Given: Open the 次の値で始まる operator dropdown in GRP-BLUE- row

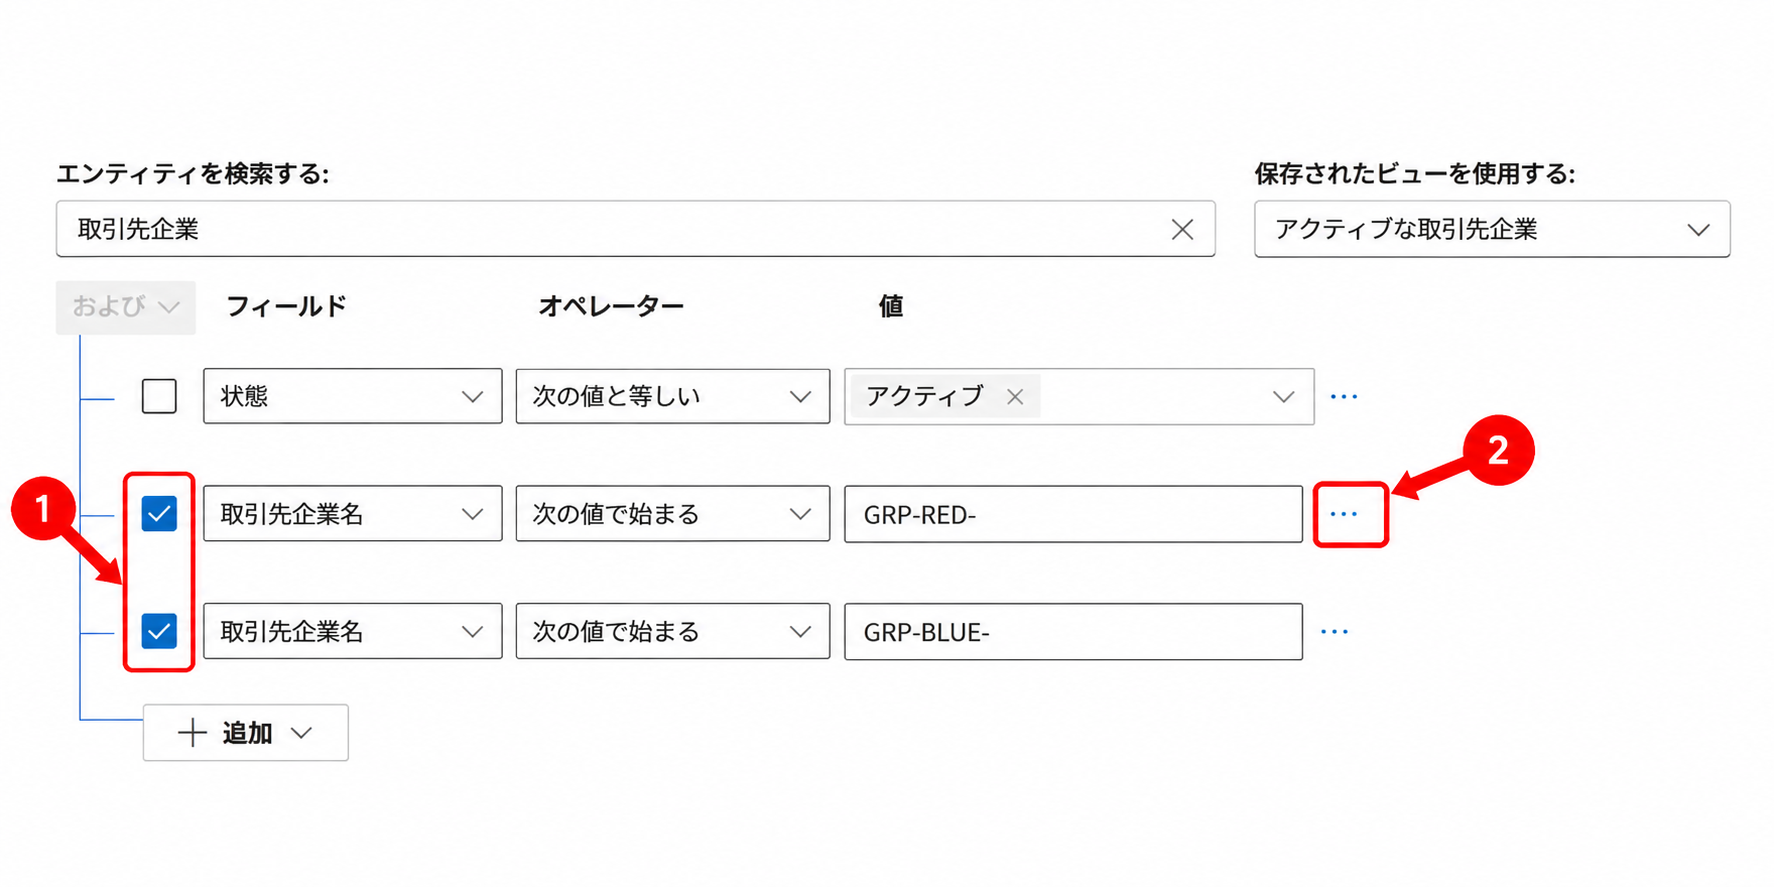Looking at the screenshot, I should pos(673,631).
